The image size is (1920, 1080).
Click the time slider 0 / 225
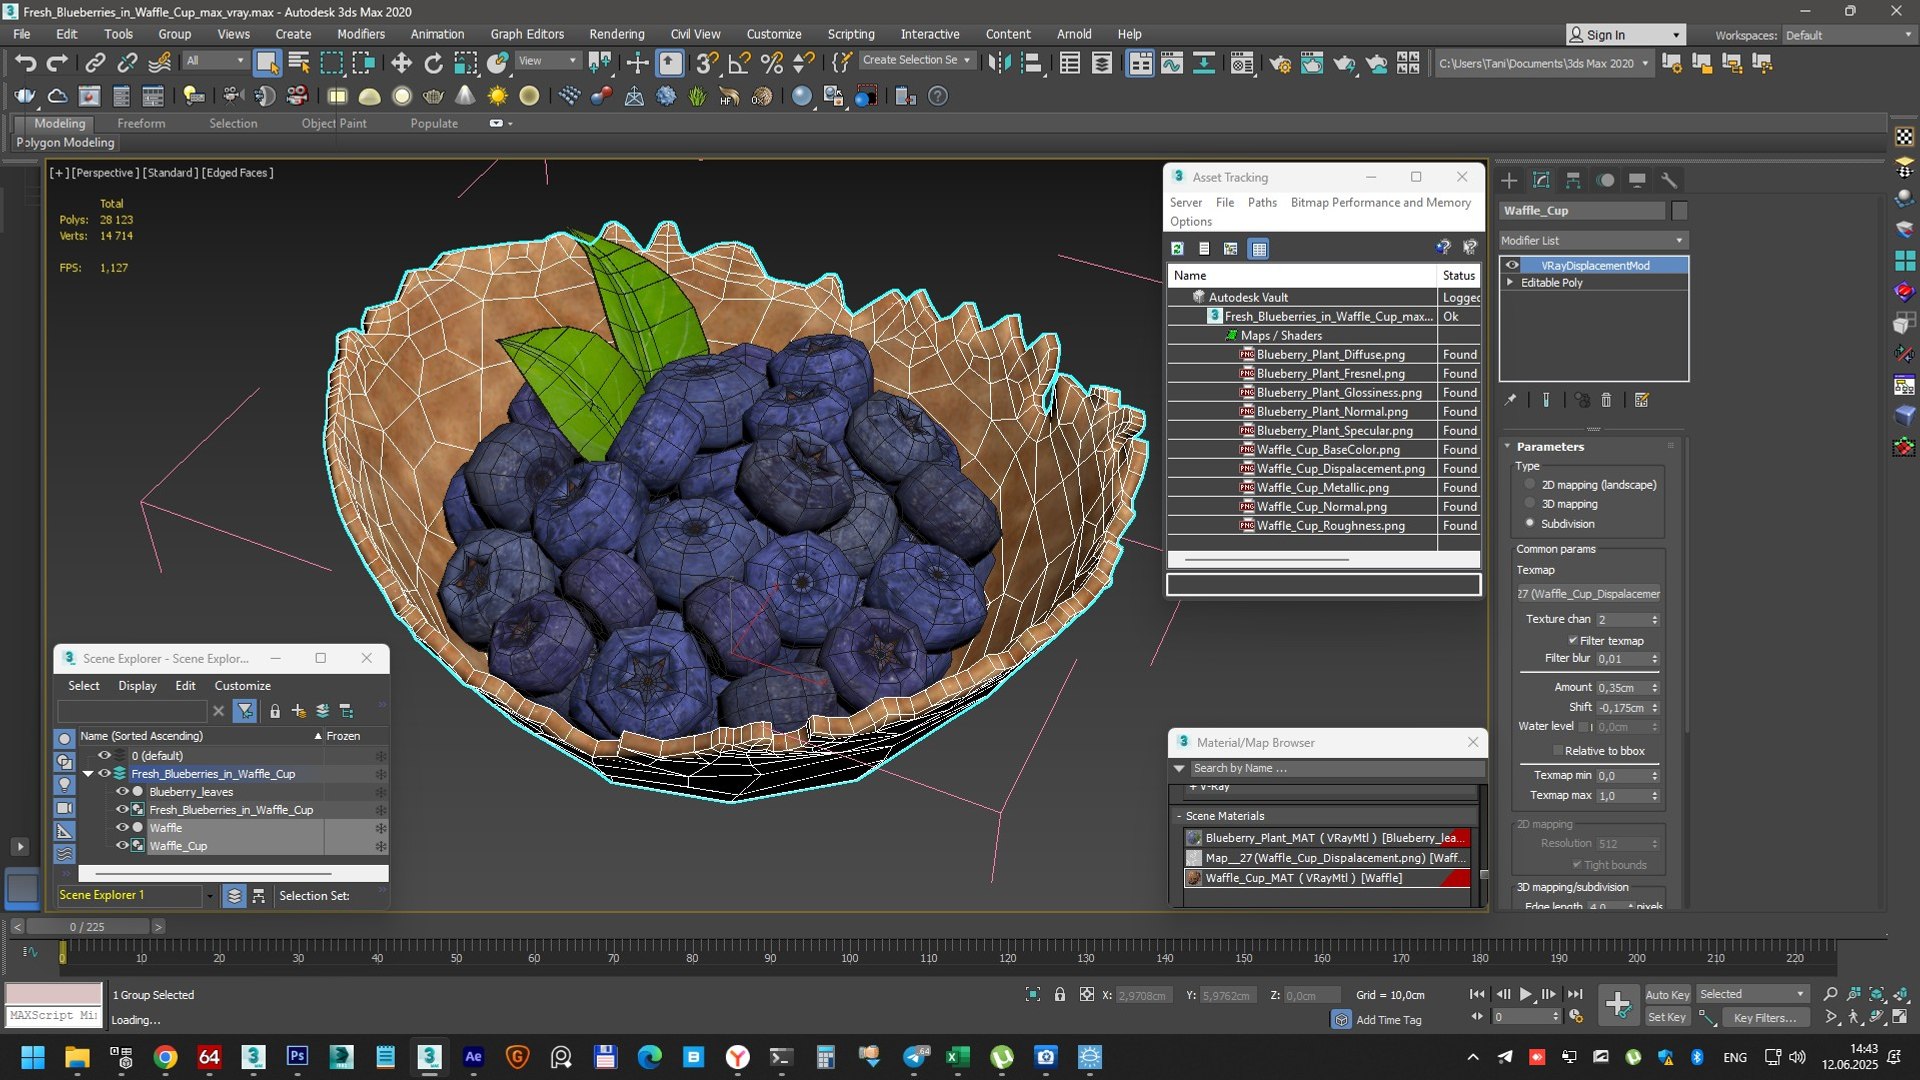pos(87,927)
